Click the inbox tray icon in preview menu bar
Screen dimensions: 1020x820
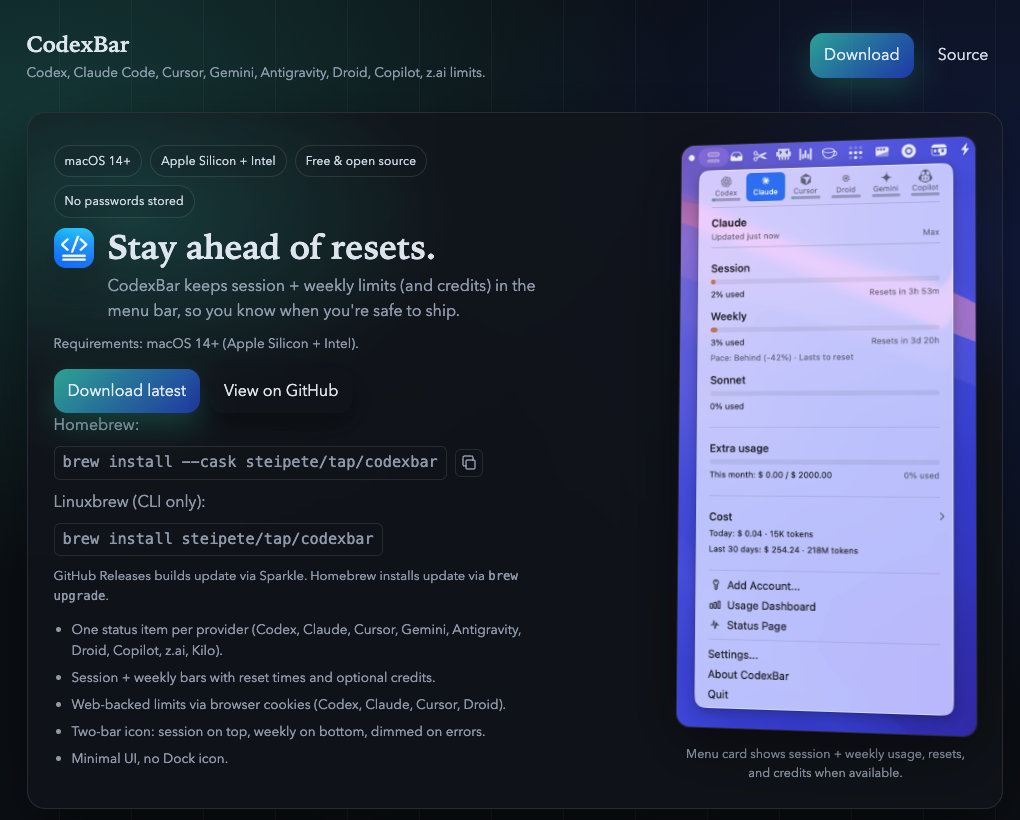coord(736,156)
